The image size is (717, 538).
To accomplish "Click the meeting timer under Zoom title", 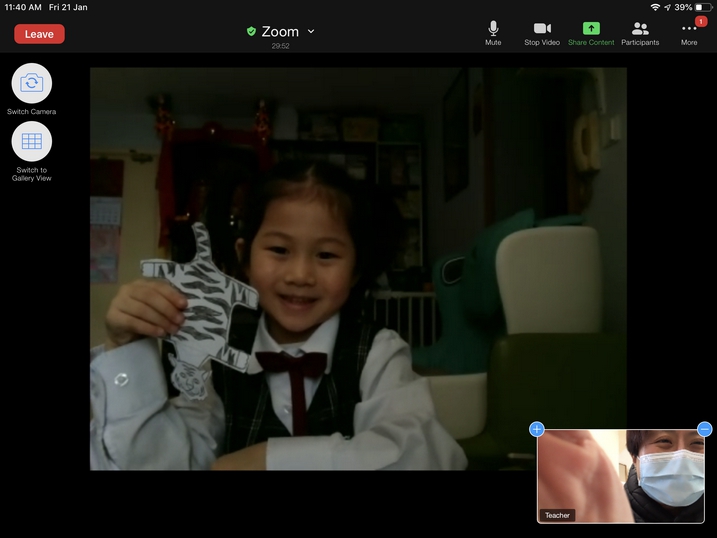I will (x=280, y=46).
